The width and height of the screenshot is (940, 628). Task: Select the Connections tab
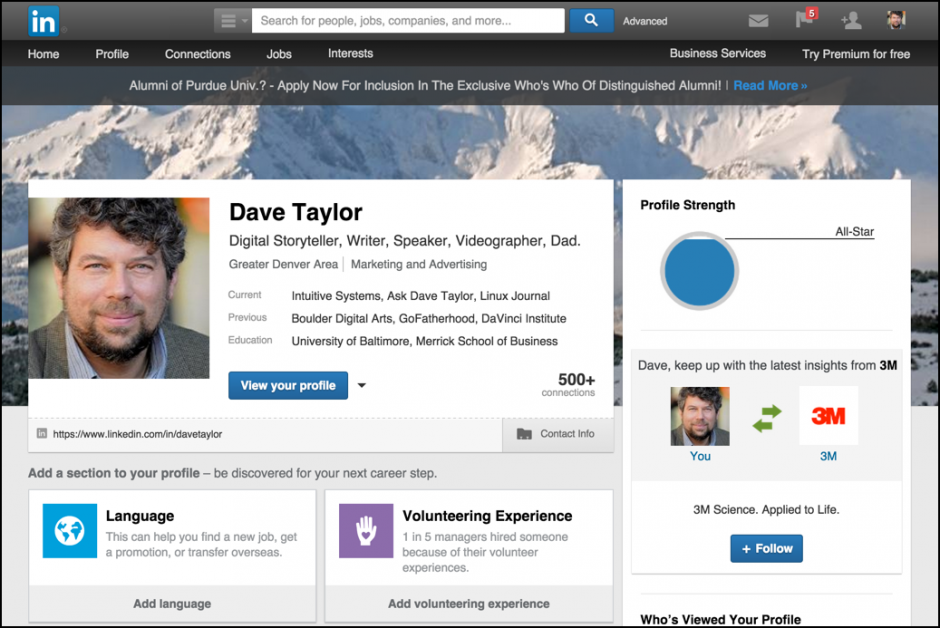pos(197,54)
